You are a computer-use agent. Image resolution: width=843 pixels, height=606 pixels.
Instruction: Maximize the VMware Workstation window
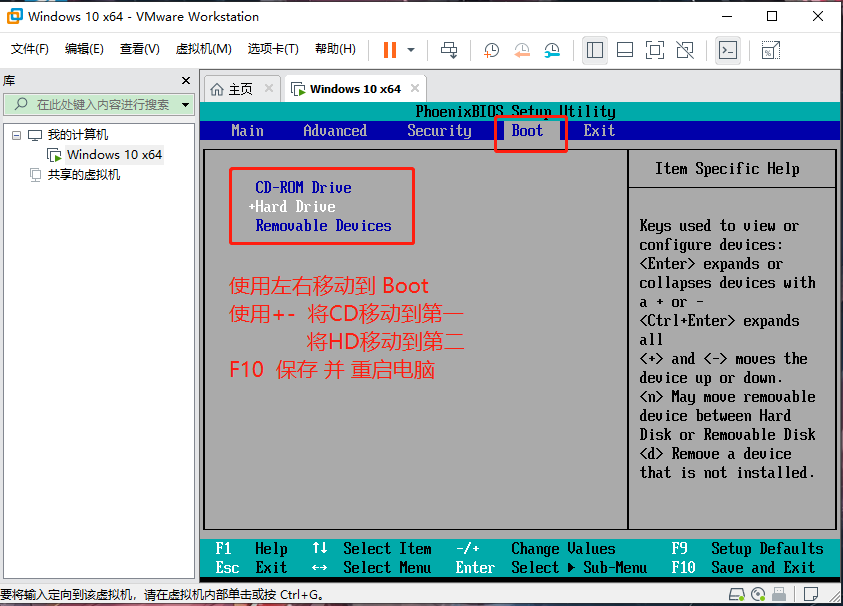click(772, 16)
